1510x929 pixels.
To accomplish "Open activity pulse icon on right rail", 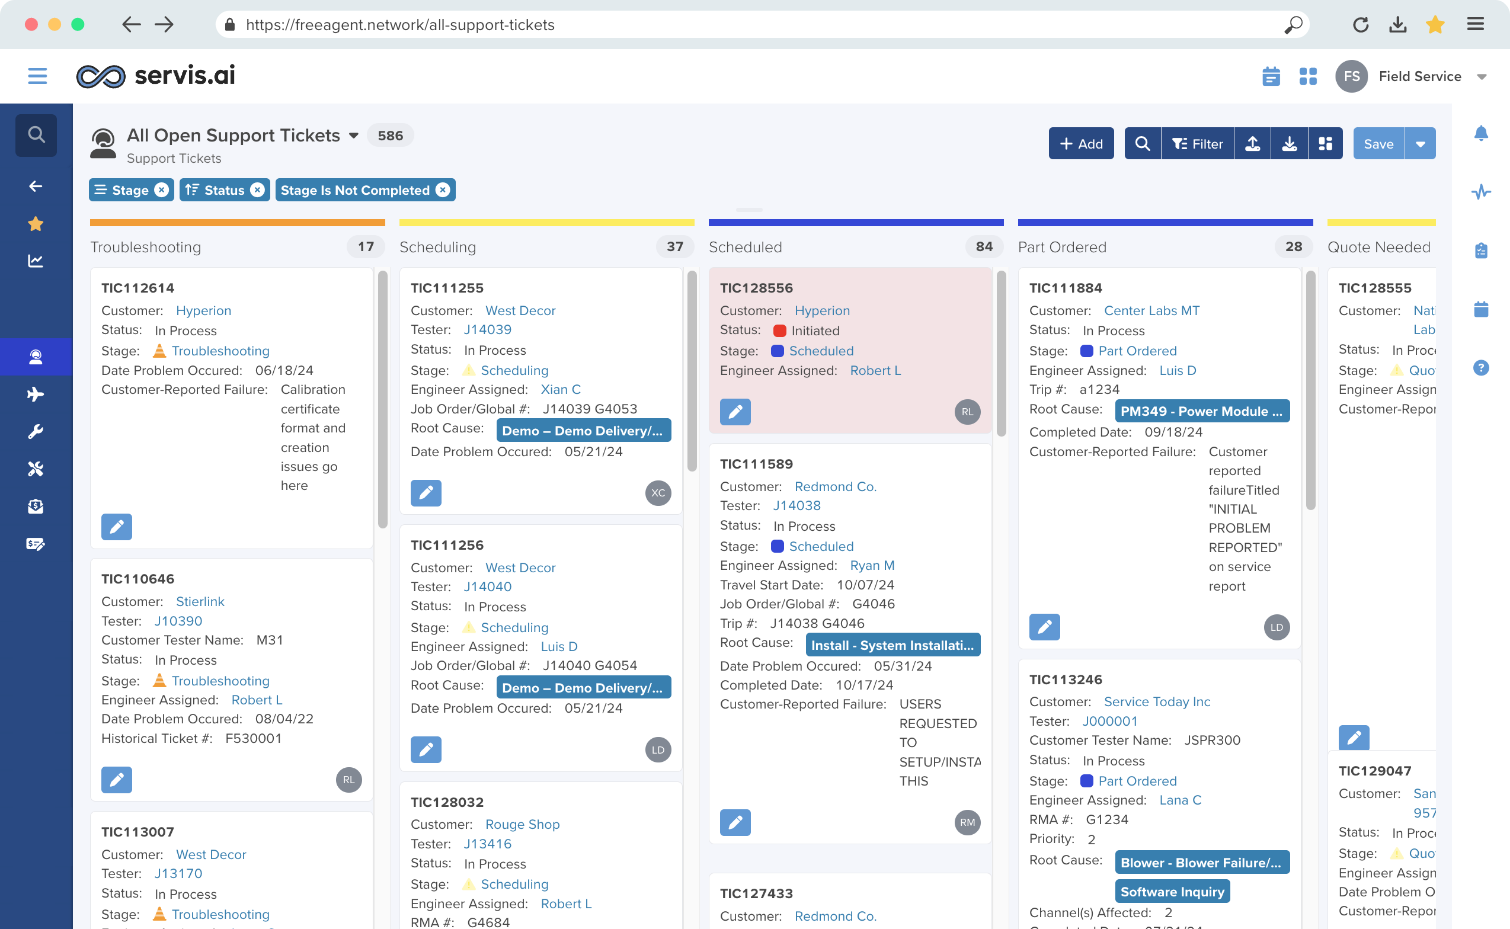I will (x=1481, y=192).
